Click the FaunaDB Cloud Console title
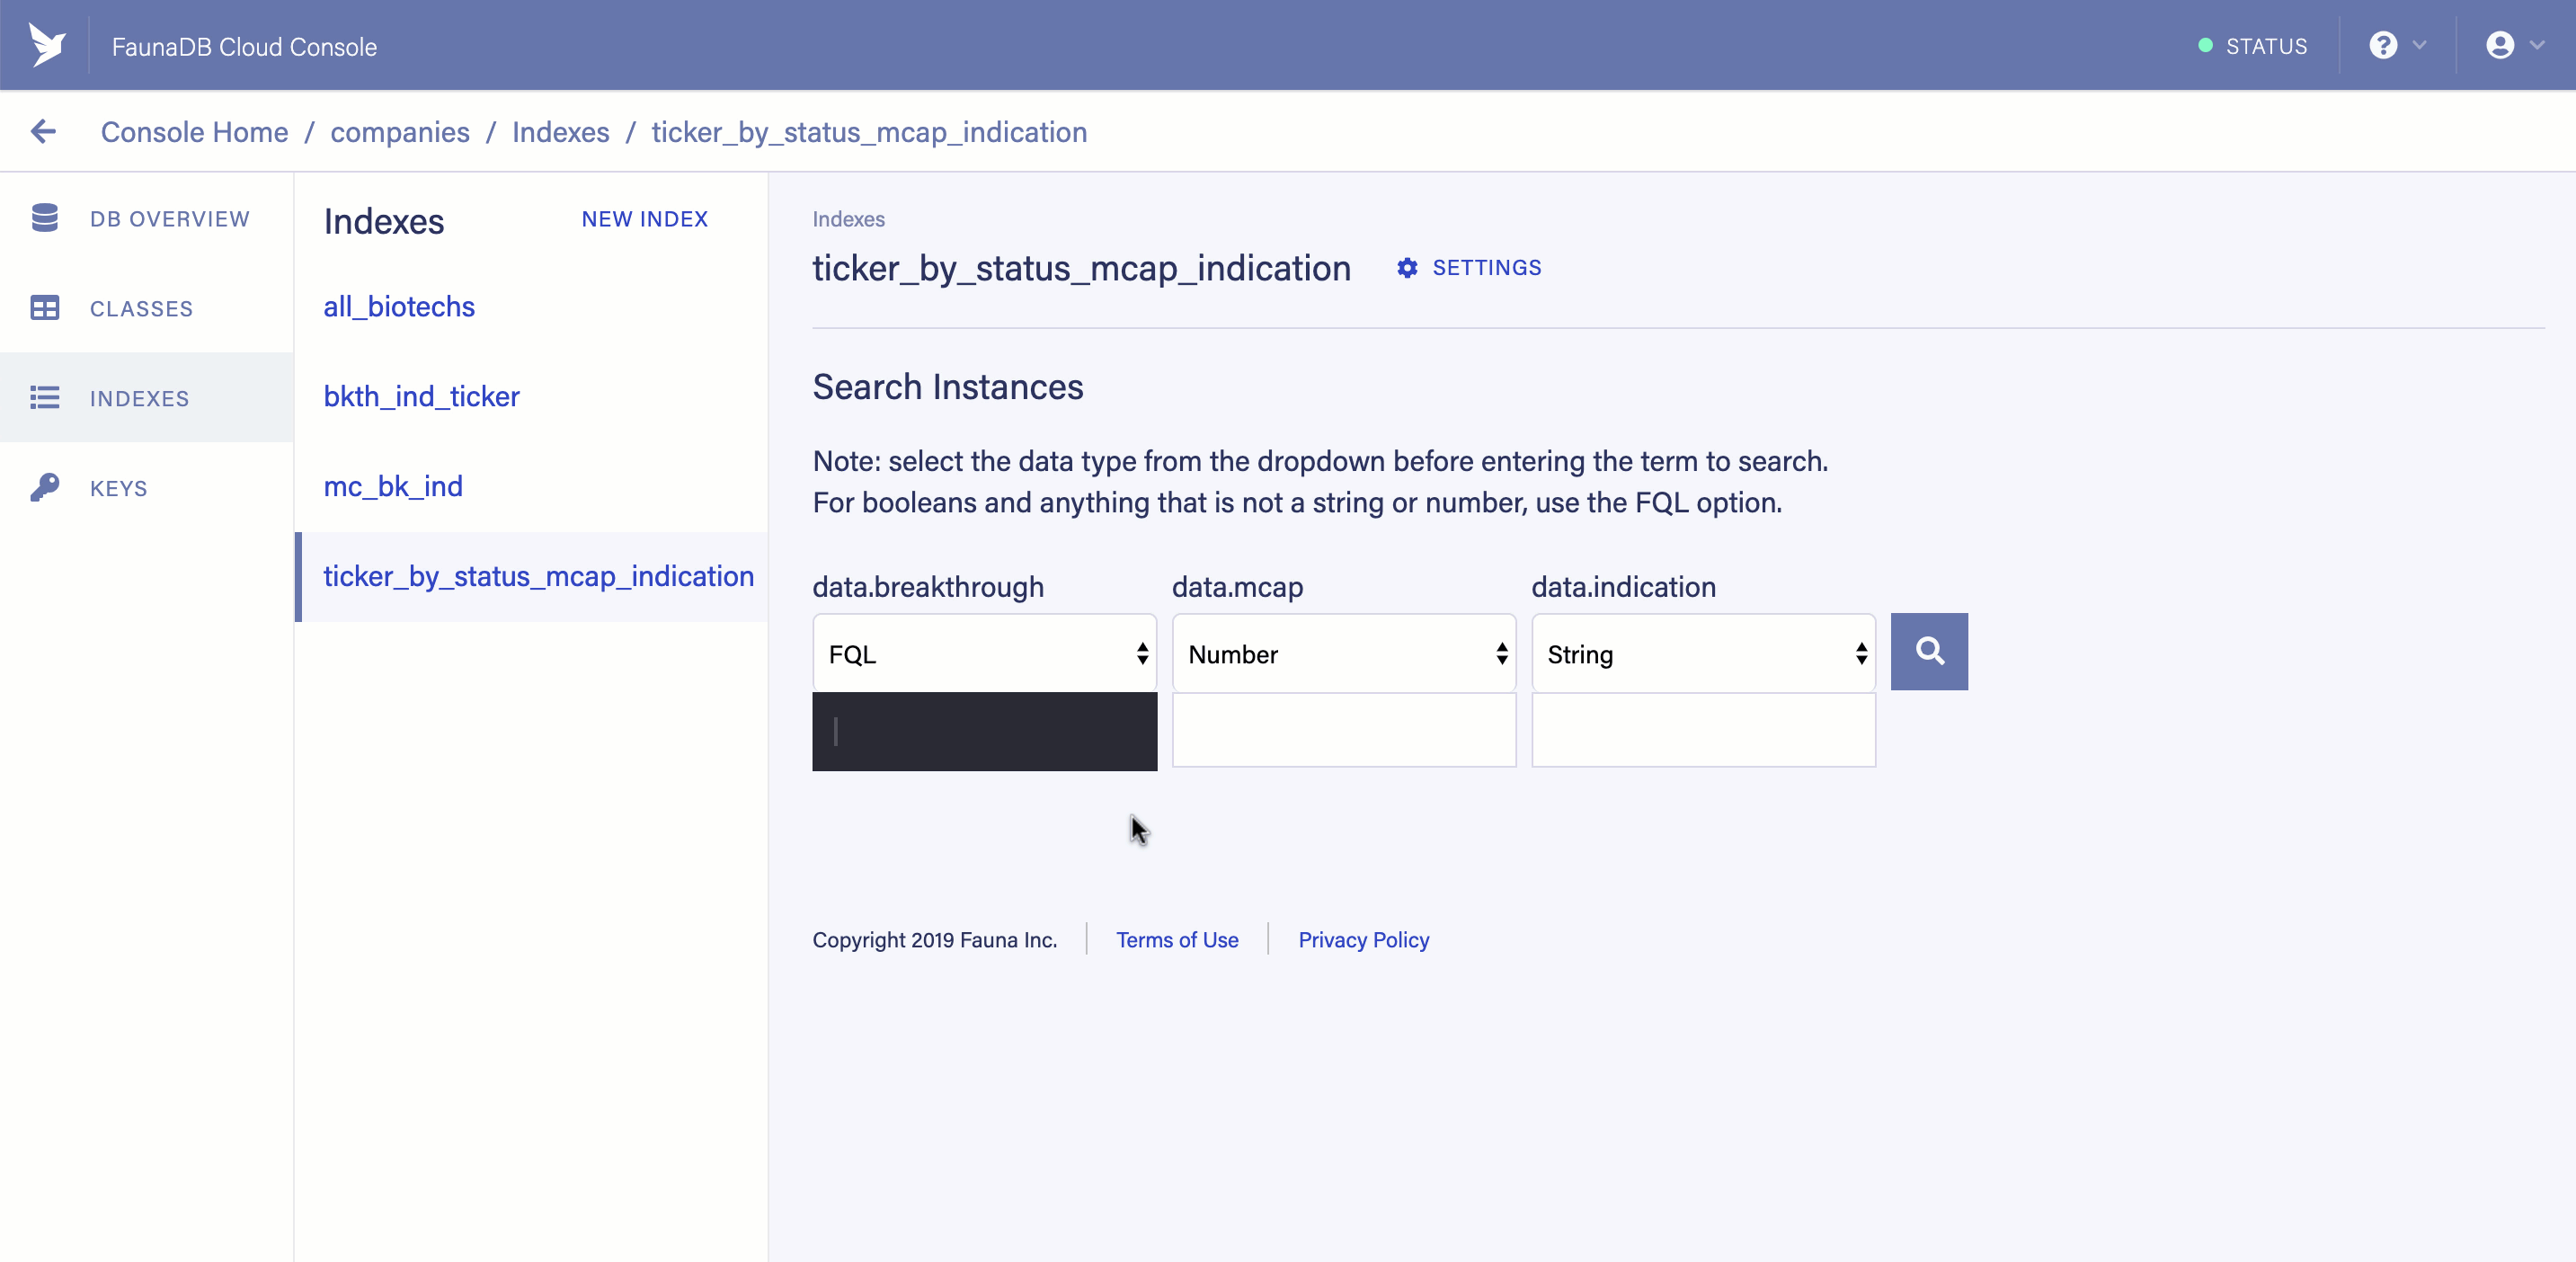 pyautogui.click(x=244, y=47)
